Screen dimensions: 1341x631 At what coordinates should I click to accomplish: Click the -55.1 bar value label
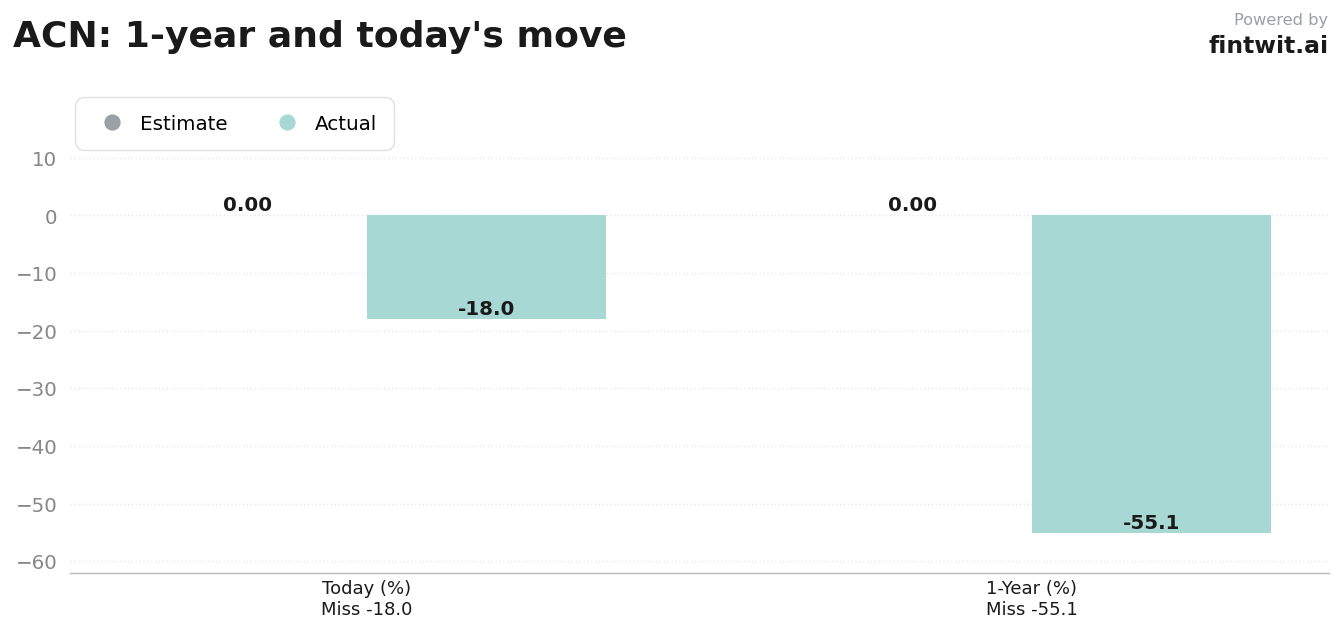pyautogui.click(x=1151, y=523)
